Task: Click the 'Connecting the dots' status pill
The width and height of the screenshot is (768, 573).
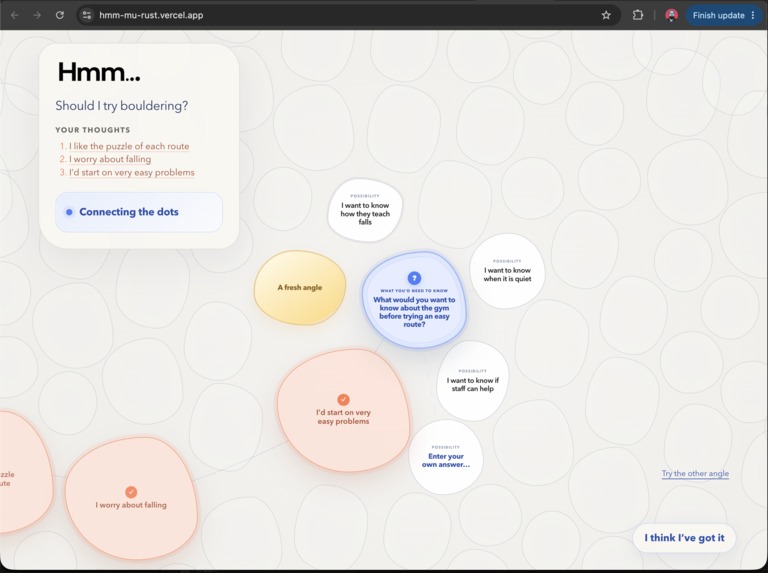Action: click(139, 212)
